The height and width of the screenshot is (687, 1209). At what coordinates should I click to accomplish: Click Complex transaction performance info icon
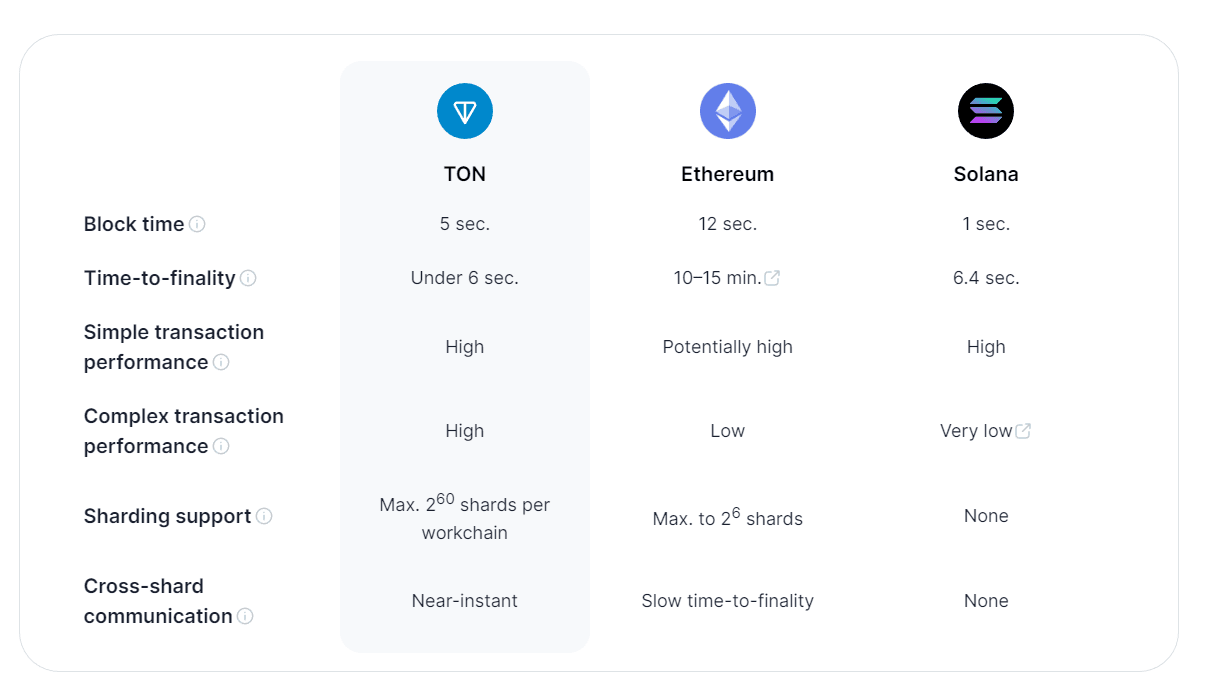click(x=221, y=446)
